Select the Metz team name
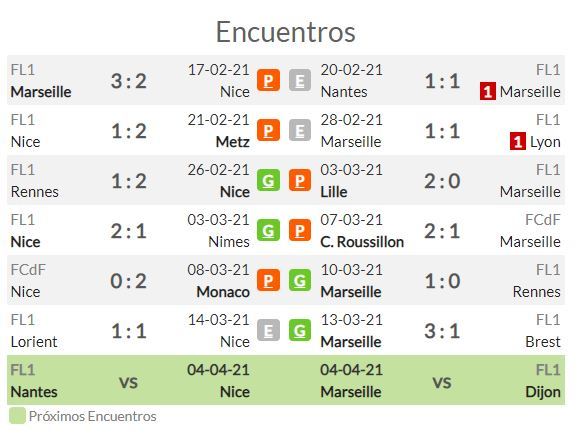Viewport: 580px width, 434px height. point(233,142)
